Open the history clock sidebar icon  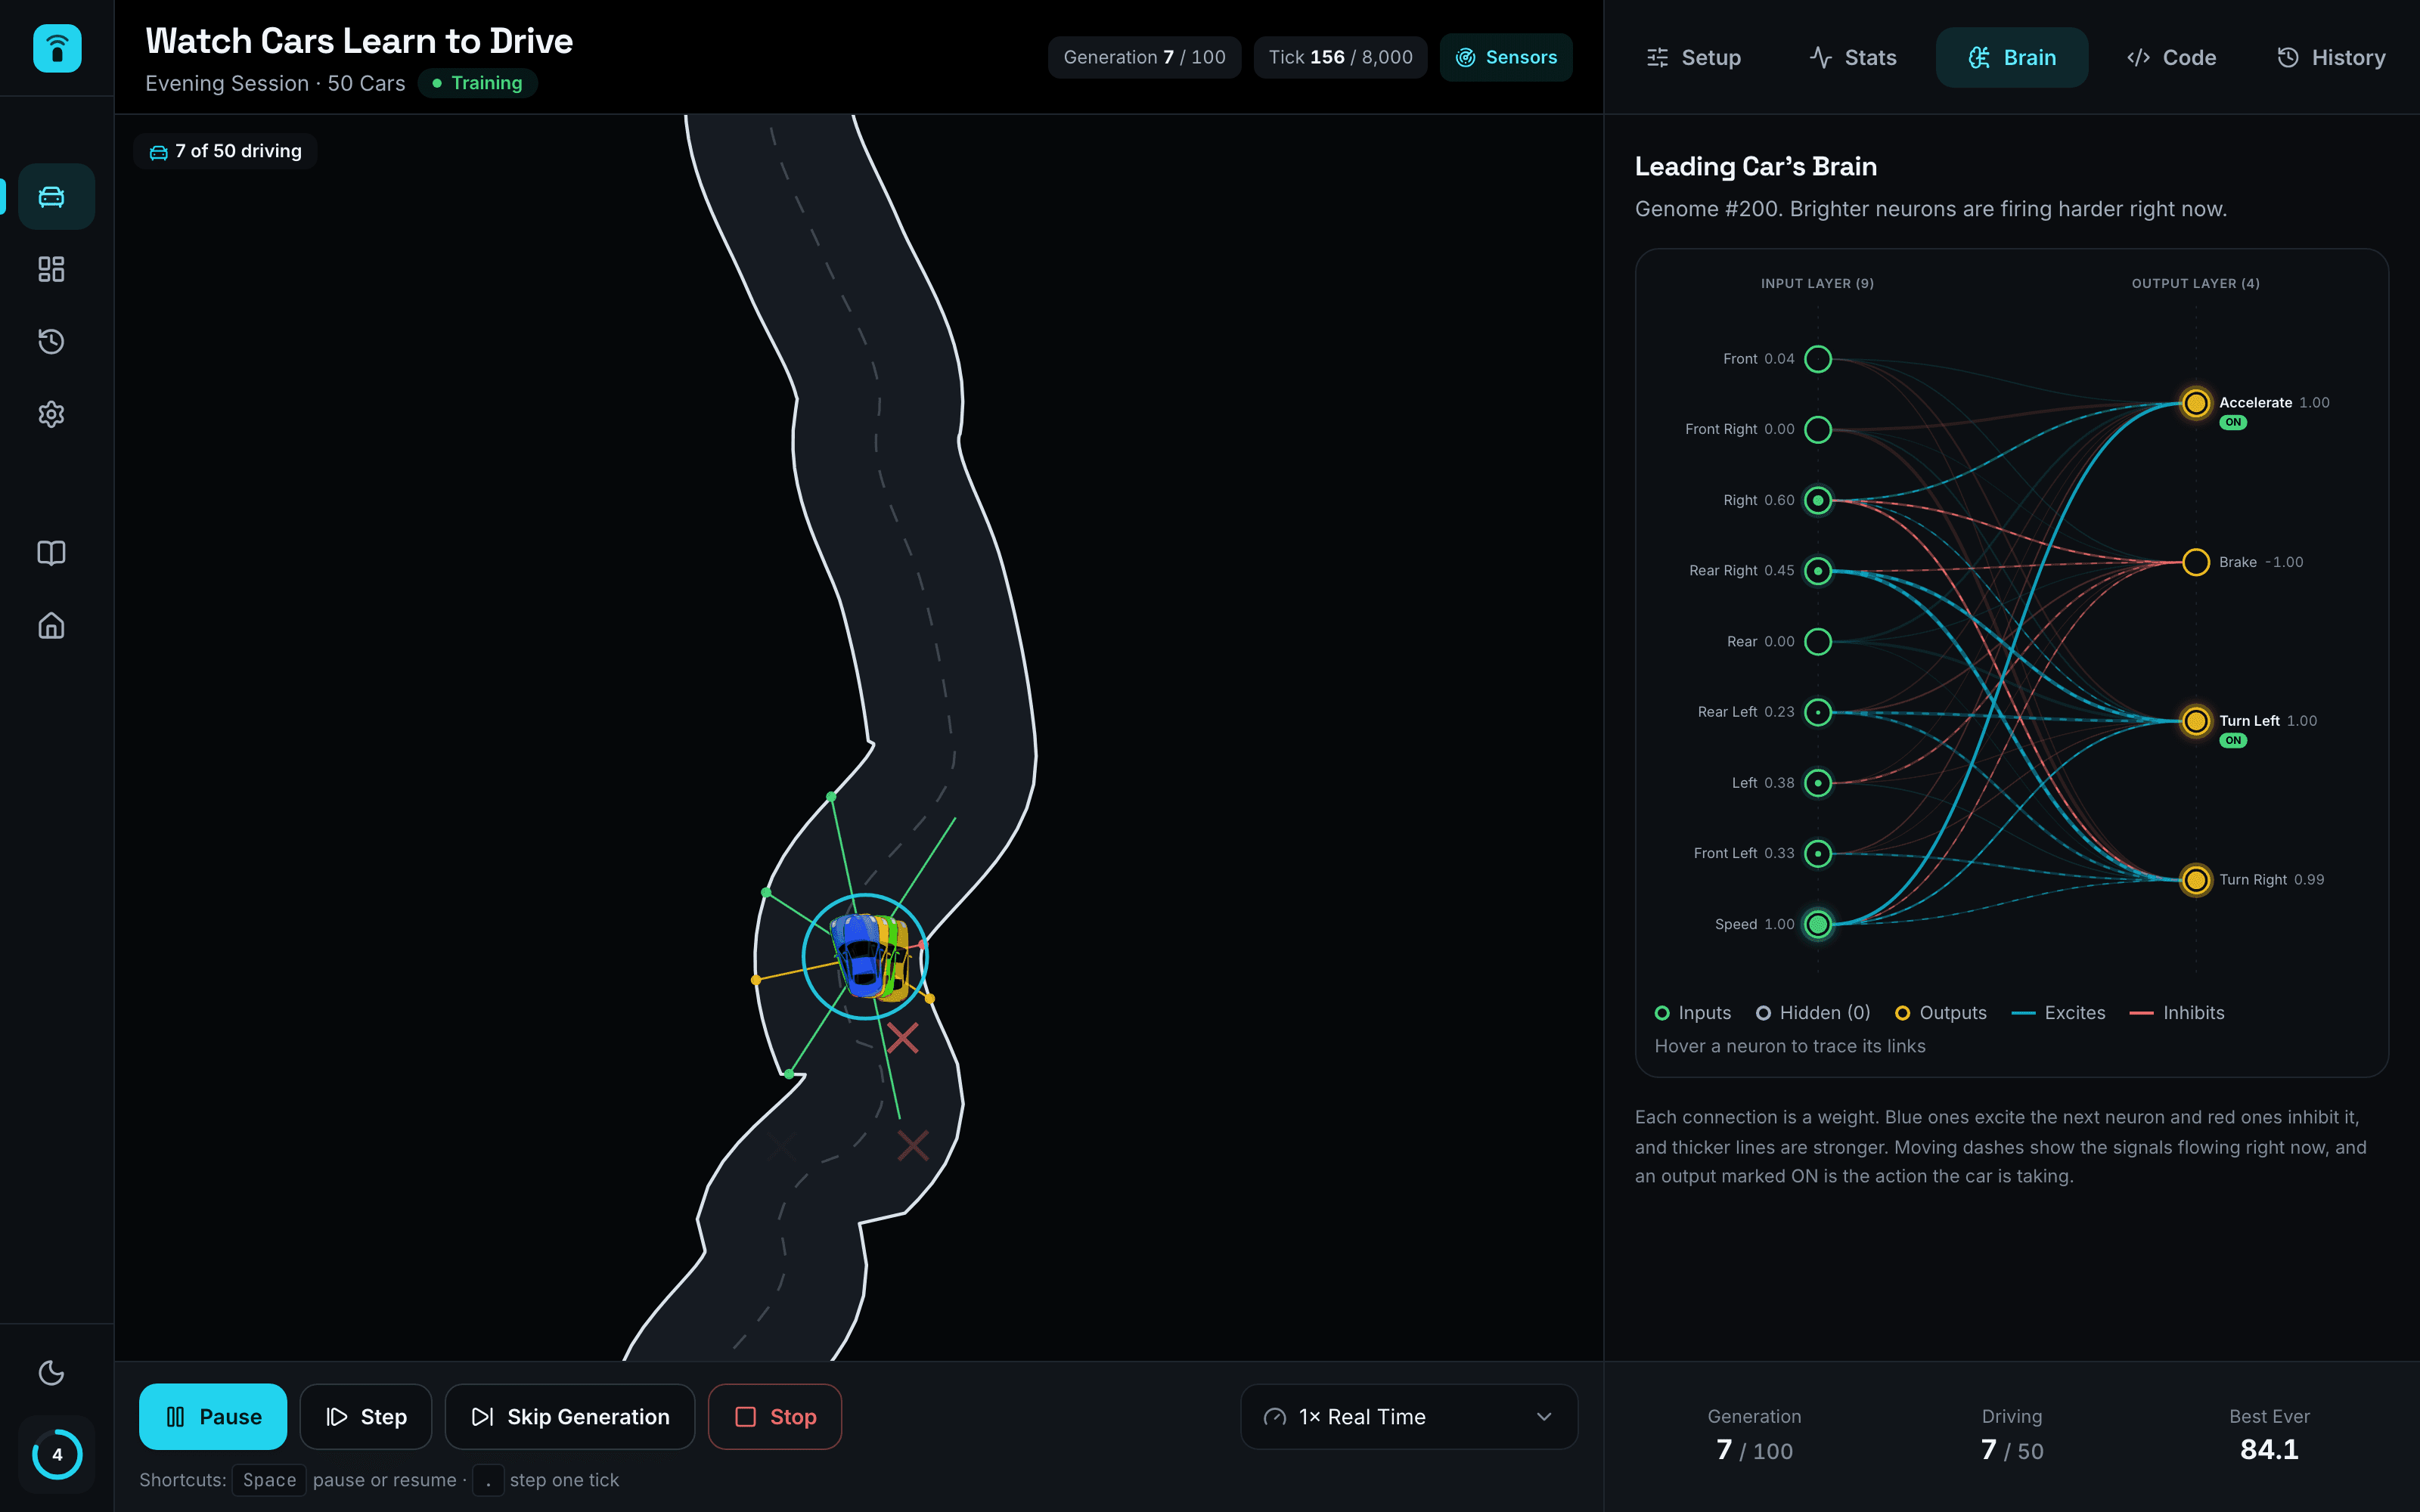[x=52, y=341]
